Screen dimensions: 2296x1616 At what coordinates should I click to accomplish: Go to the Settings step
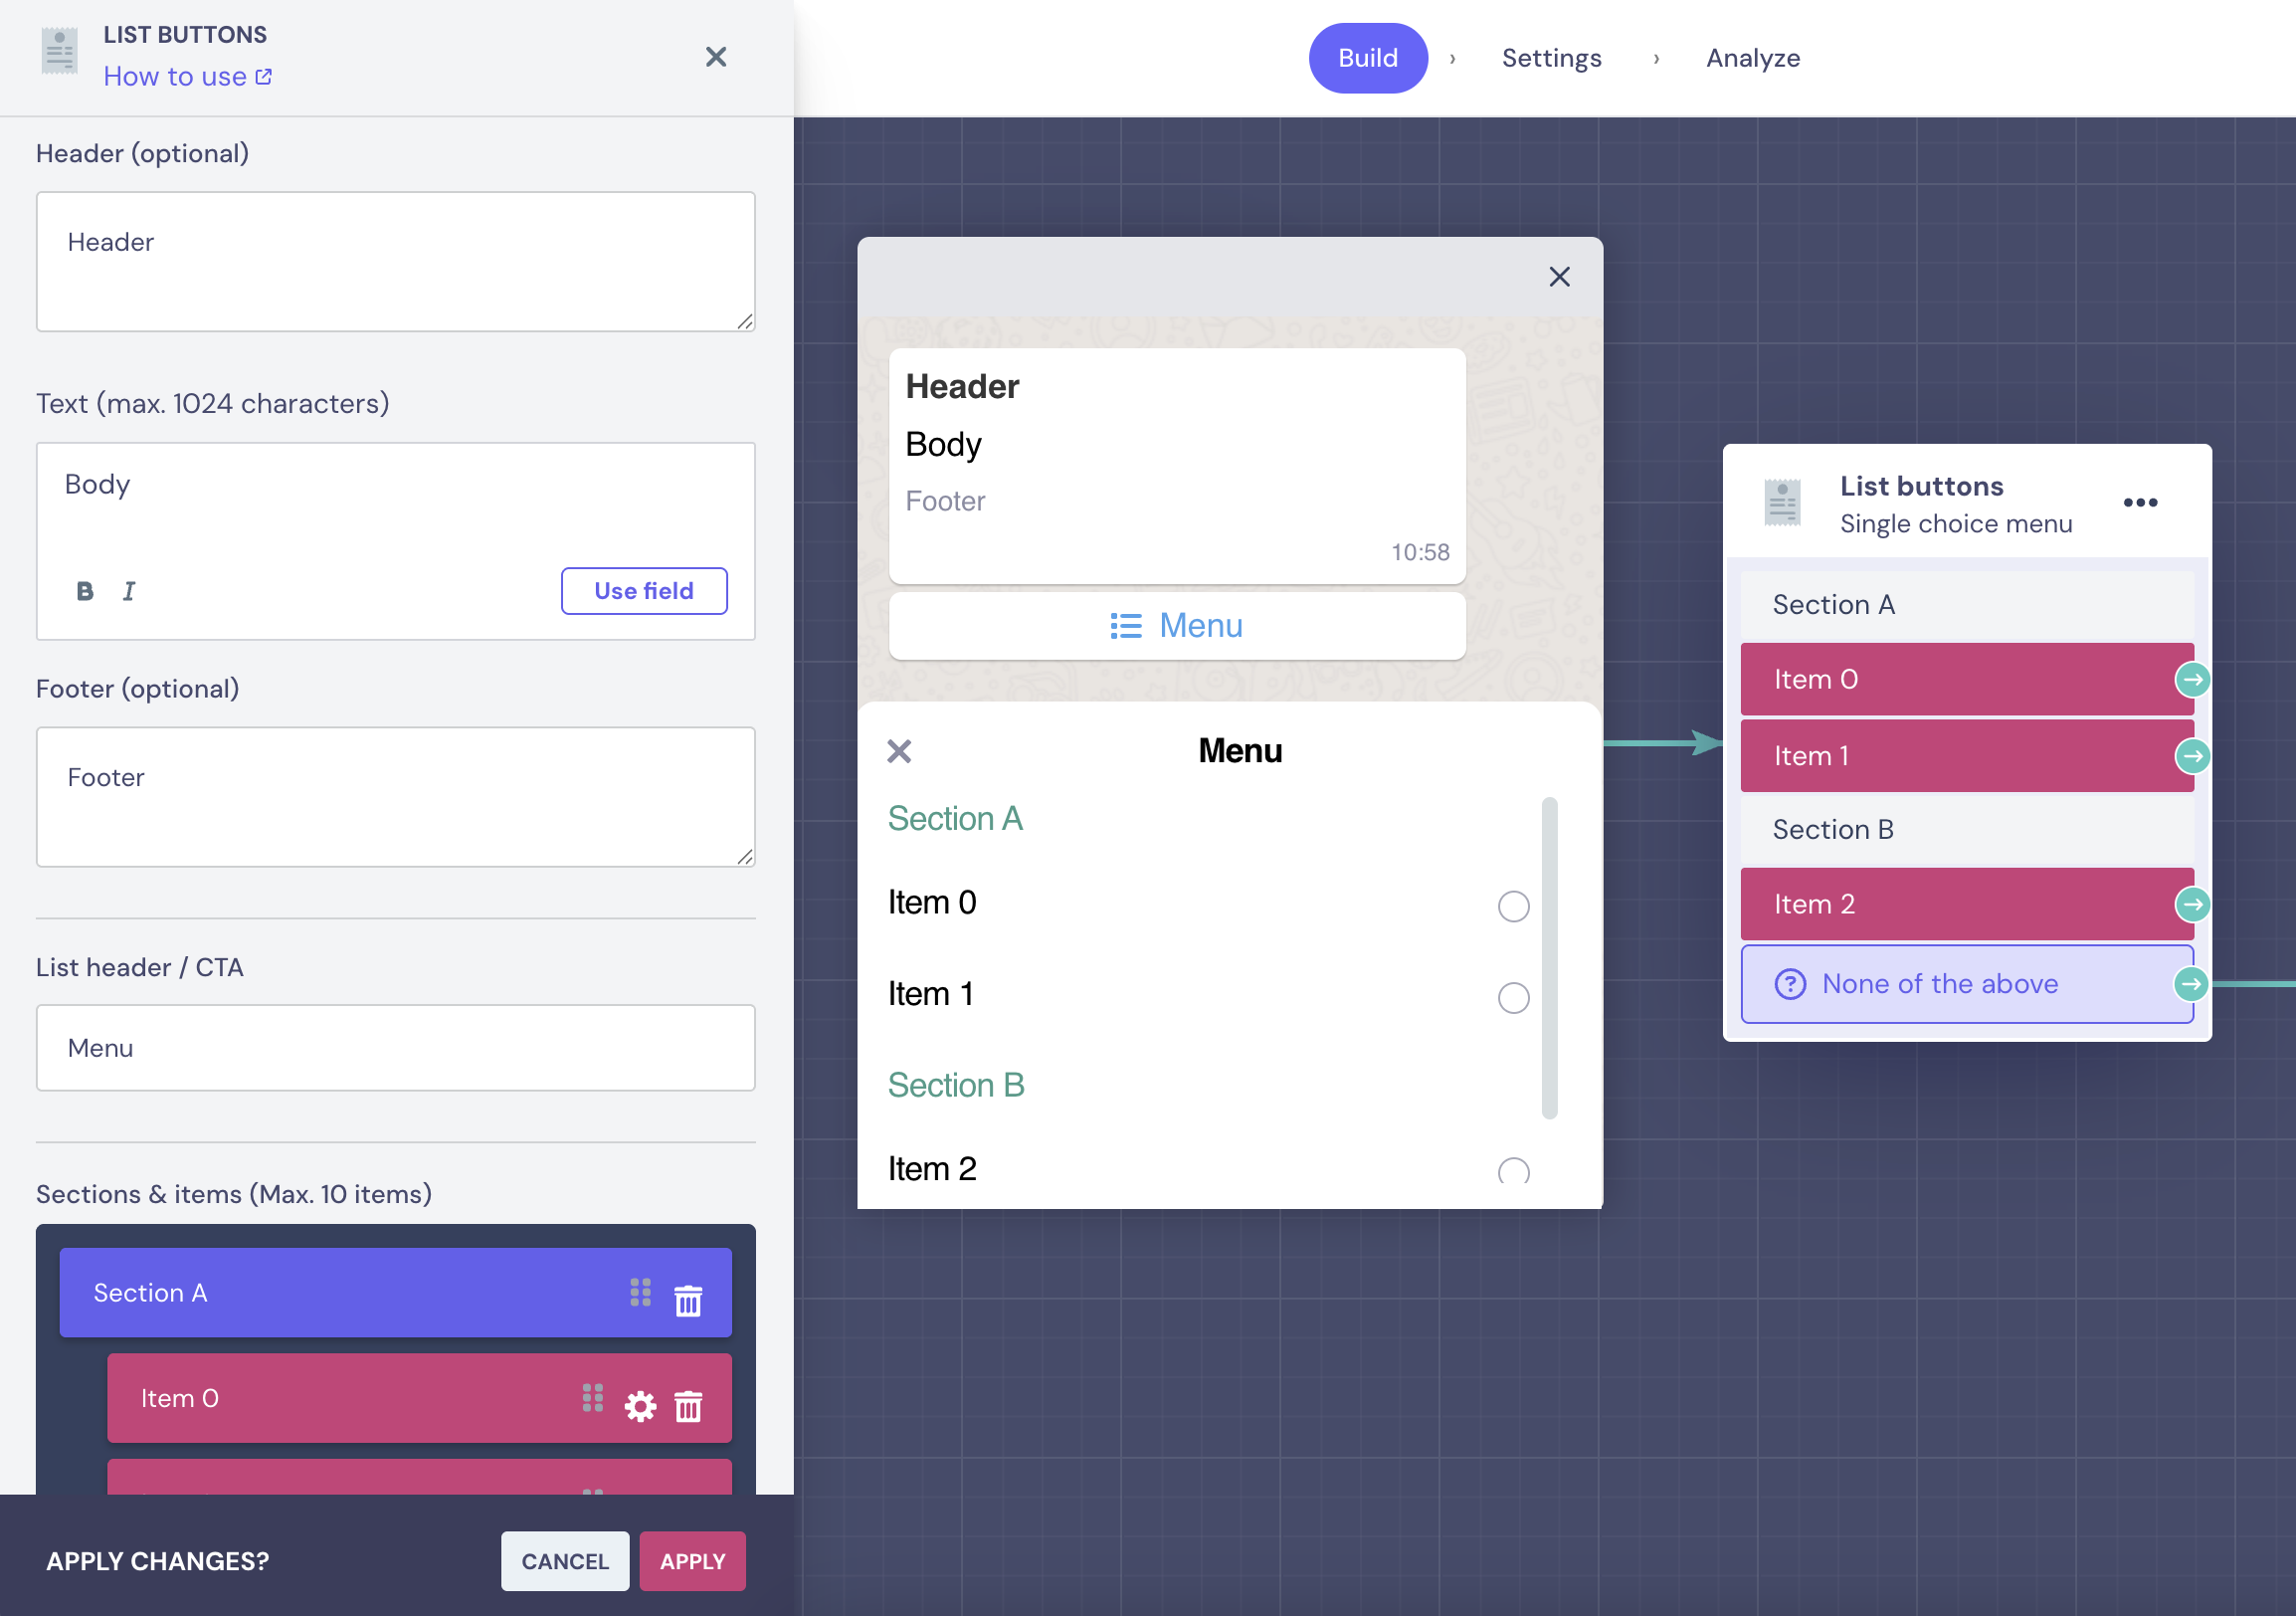point(1551,58)
